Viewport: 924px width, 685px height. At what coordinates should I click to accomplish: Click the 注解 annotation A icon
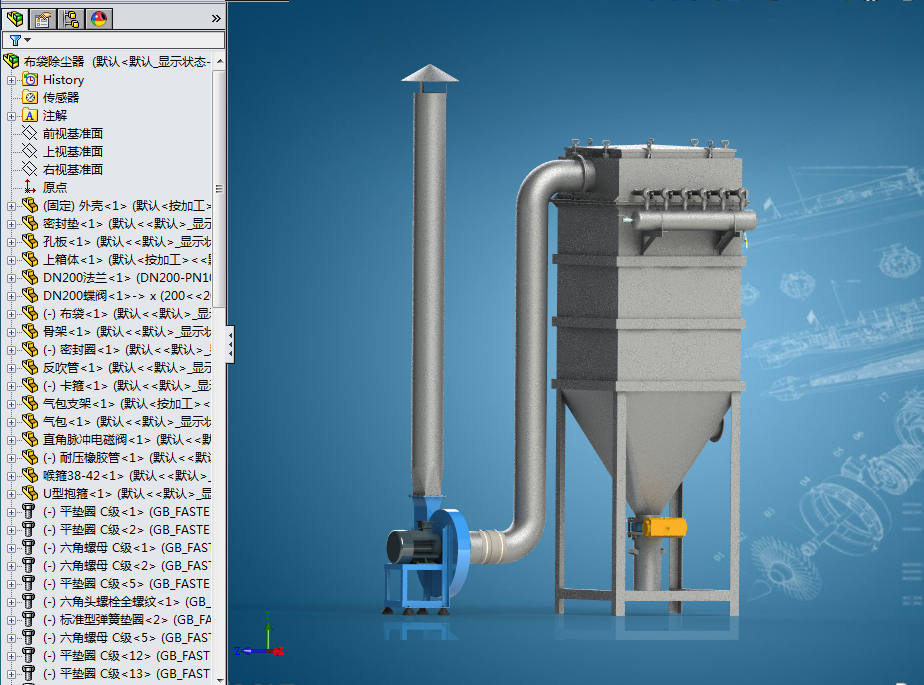tap(30, 115)
